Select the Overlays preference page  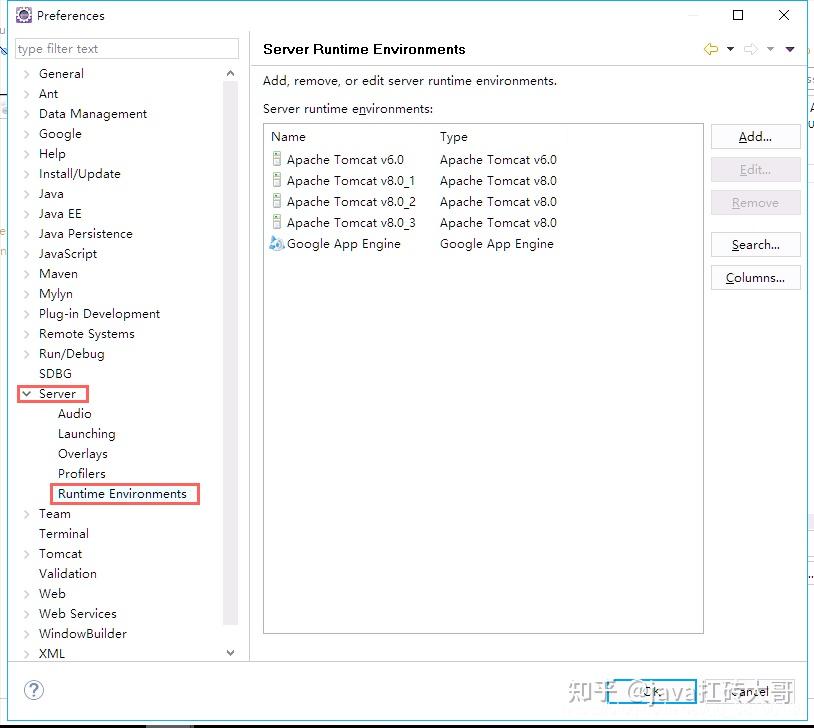pos(83,454)
